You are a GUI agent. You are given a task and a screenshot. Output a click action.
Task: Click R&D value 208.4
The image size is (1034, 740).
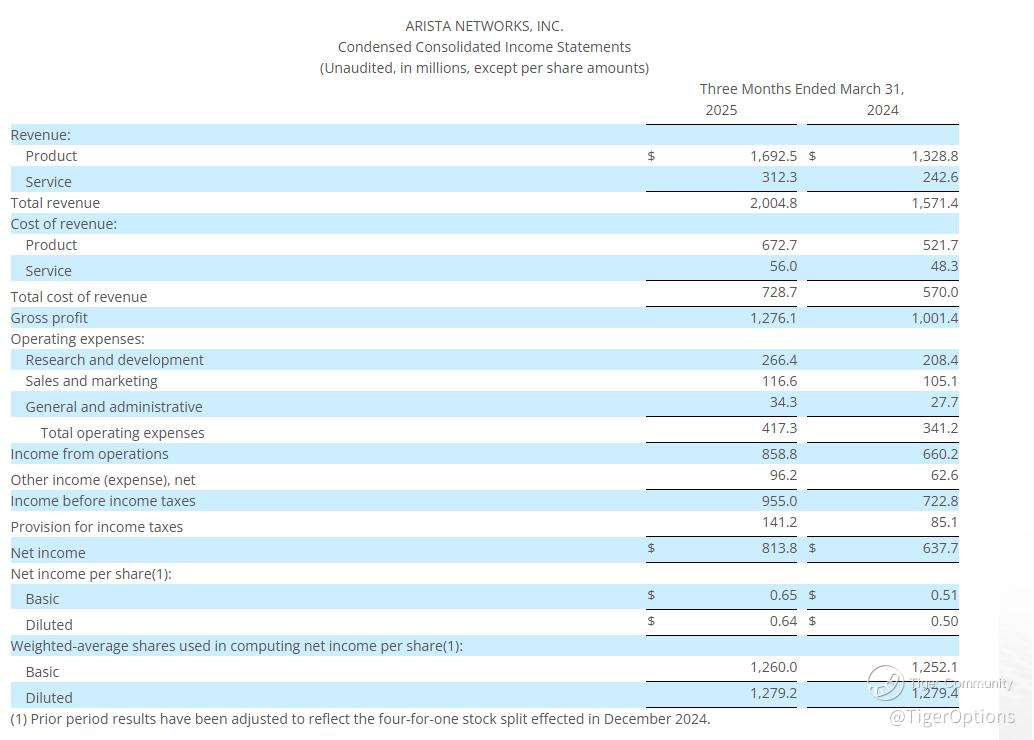pyautogui.click(x=940, y=360)
